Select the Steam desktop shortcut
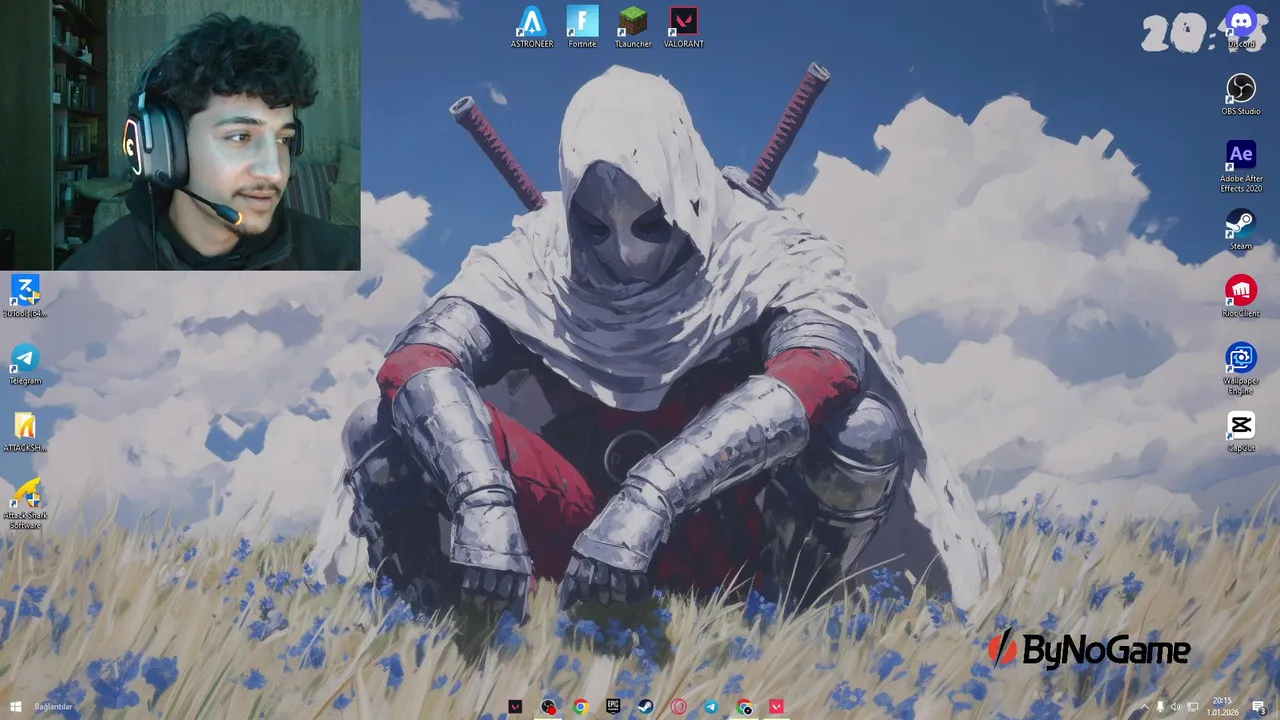The width and height of the screenshot is (1280, 720). 1241,229
